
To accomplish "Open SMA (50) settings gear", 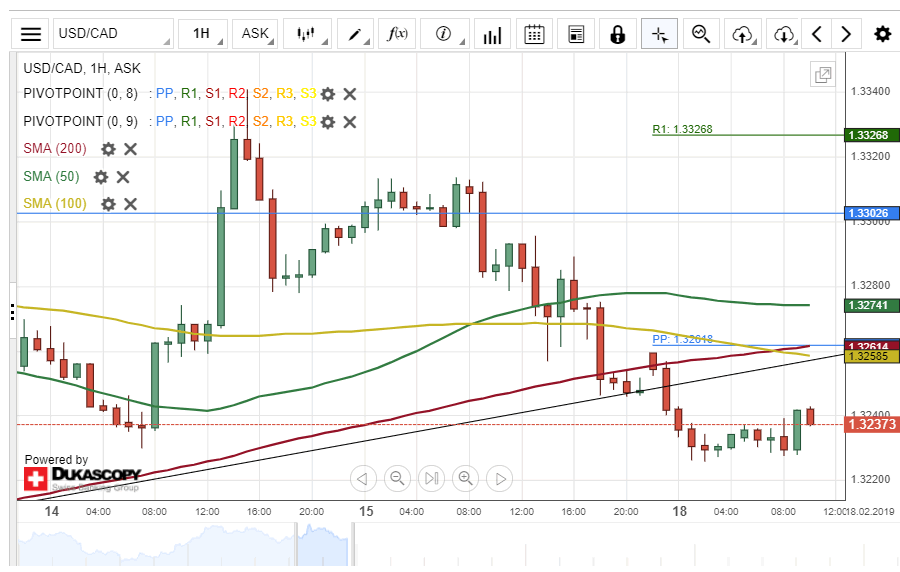I will (x=101, y=177).
